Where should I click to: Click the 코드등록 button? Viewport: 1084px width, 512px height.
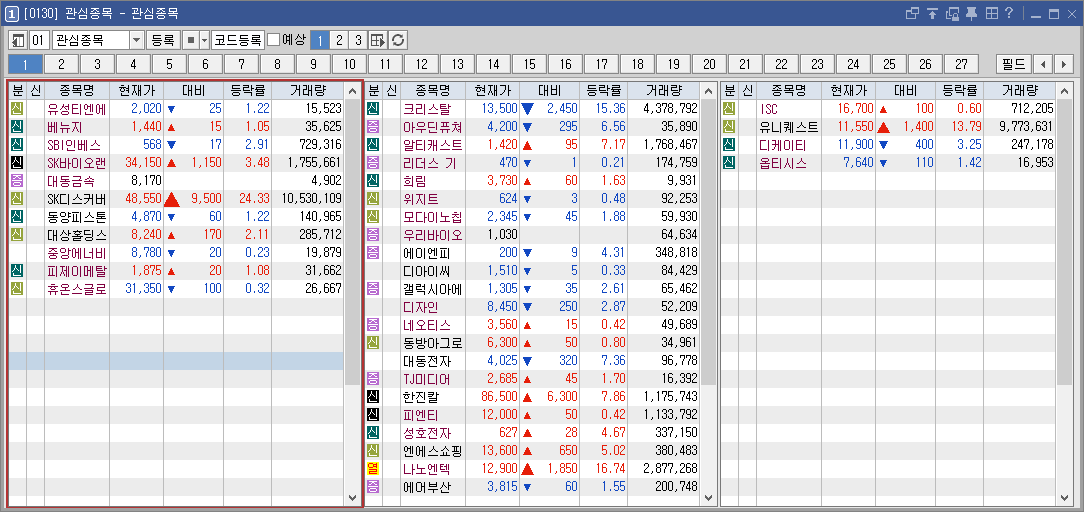point(239,39)
